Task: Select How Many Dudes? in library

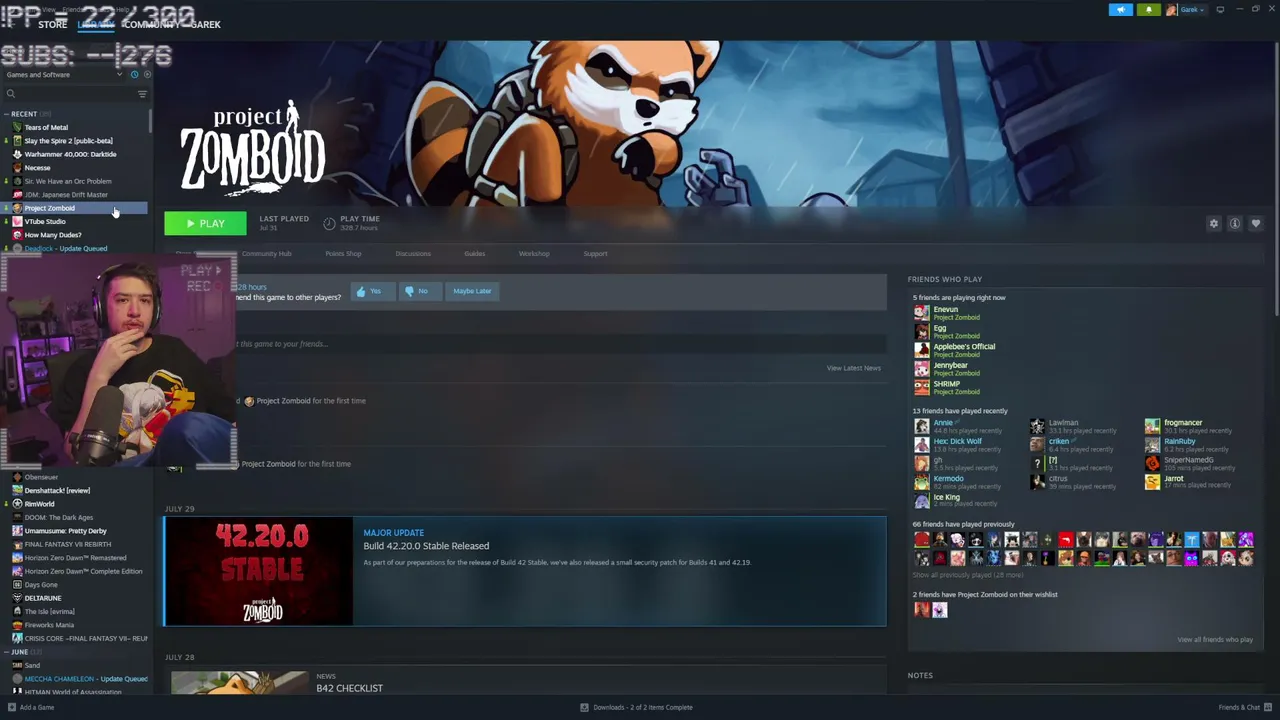Action: point(53,235)
